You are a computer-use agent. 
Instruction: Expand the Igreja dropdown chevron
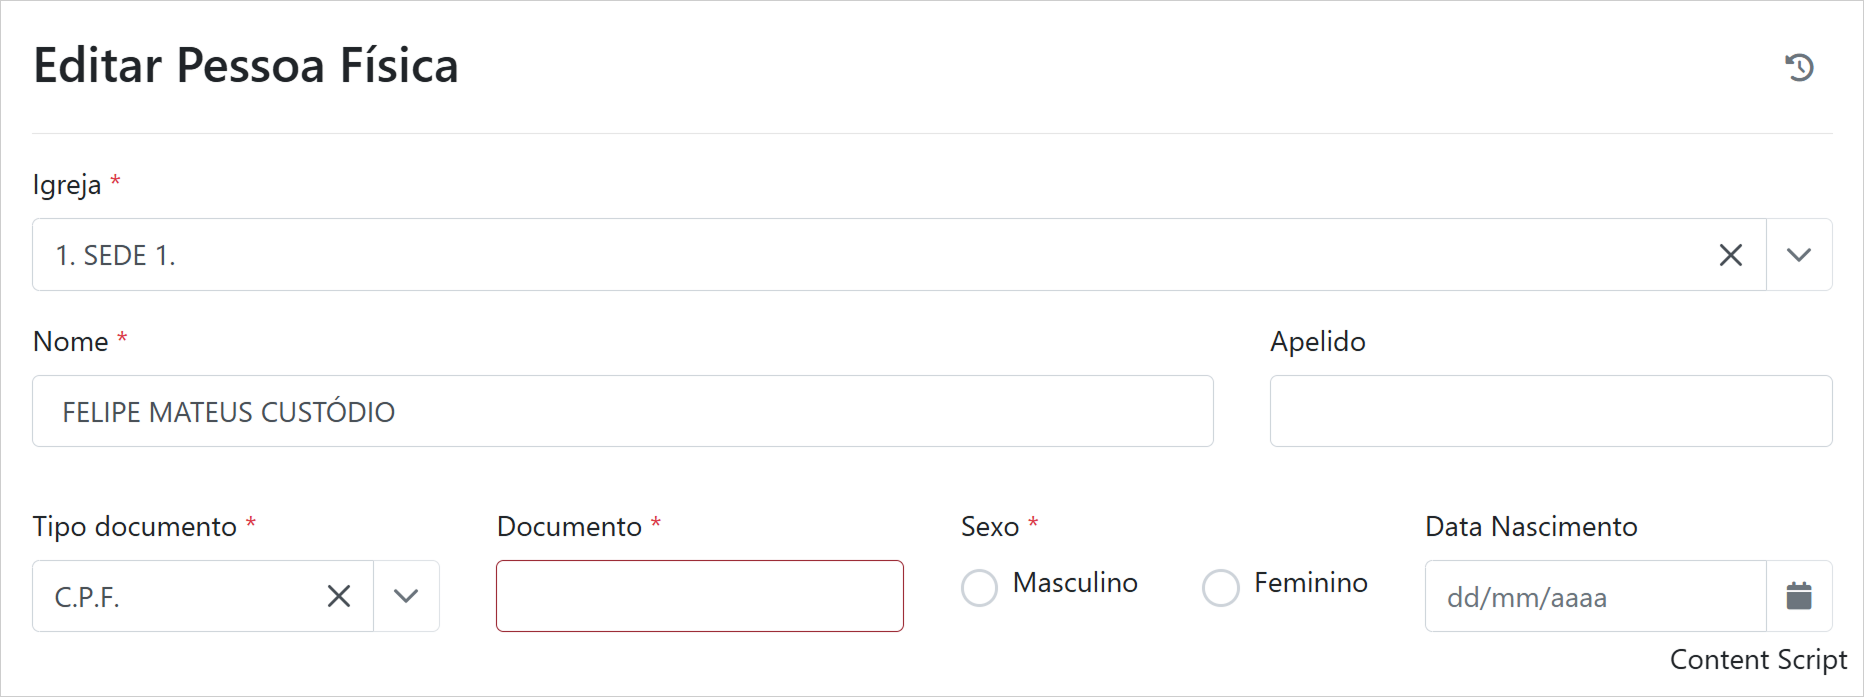click(1799, 255)
